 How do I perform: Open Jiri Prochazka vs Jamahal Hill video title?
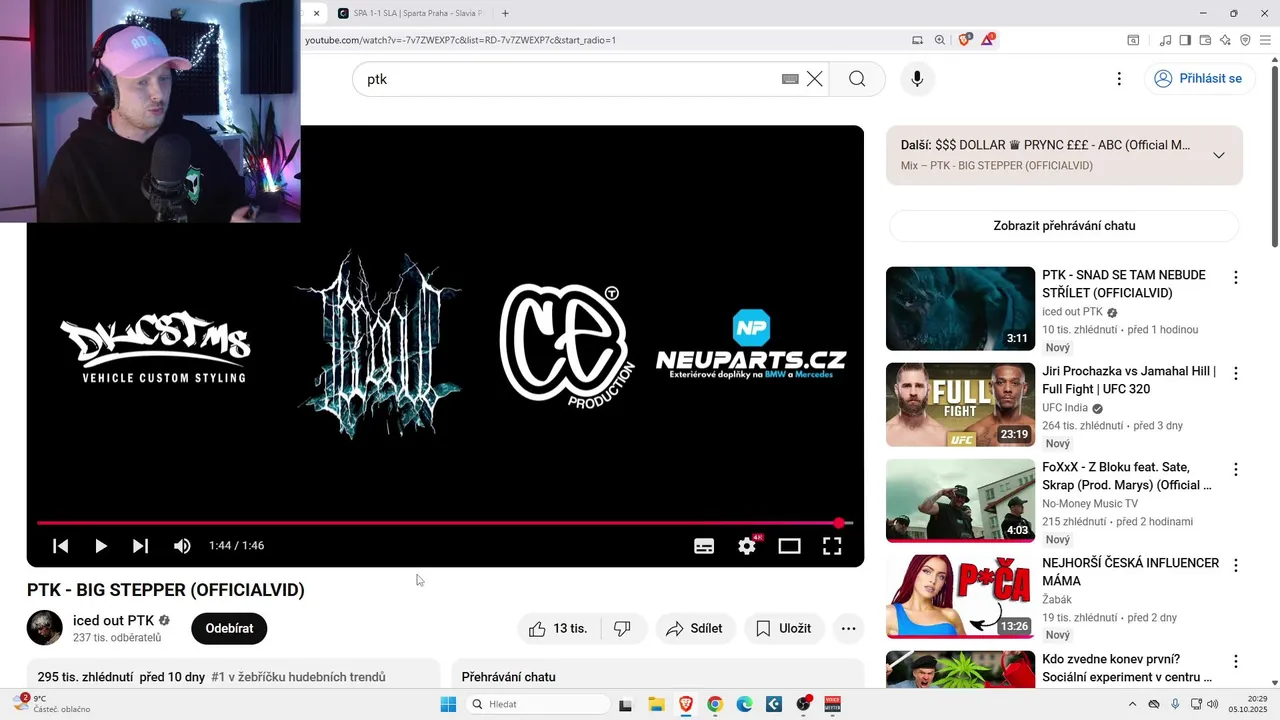click(x=1129, y=380)
